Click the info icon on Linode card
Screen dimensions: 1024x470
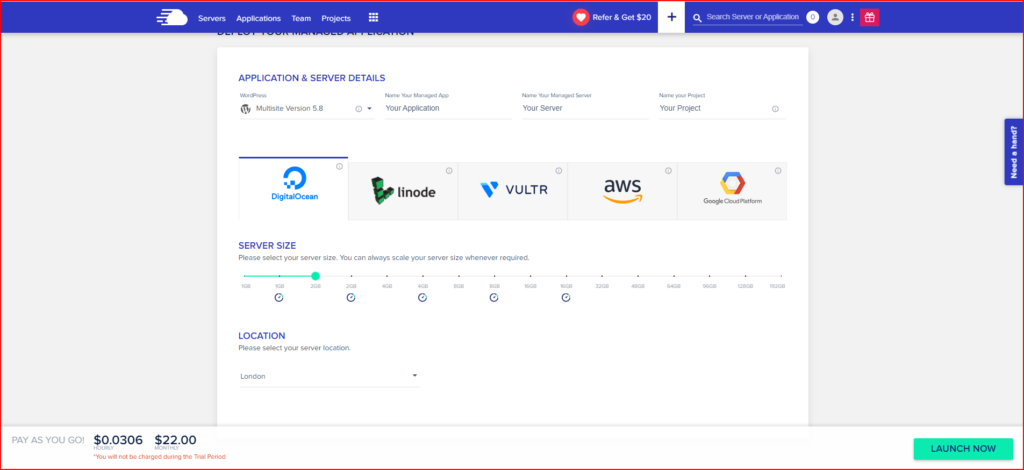point(449,171)
